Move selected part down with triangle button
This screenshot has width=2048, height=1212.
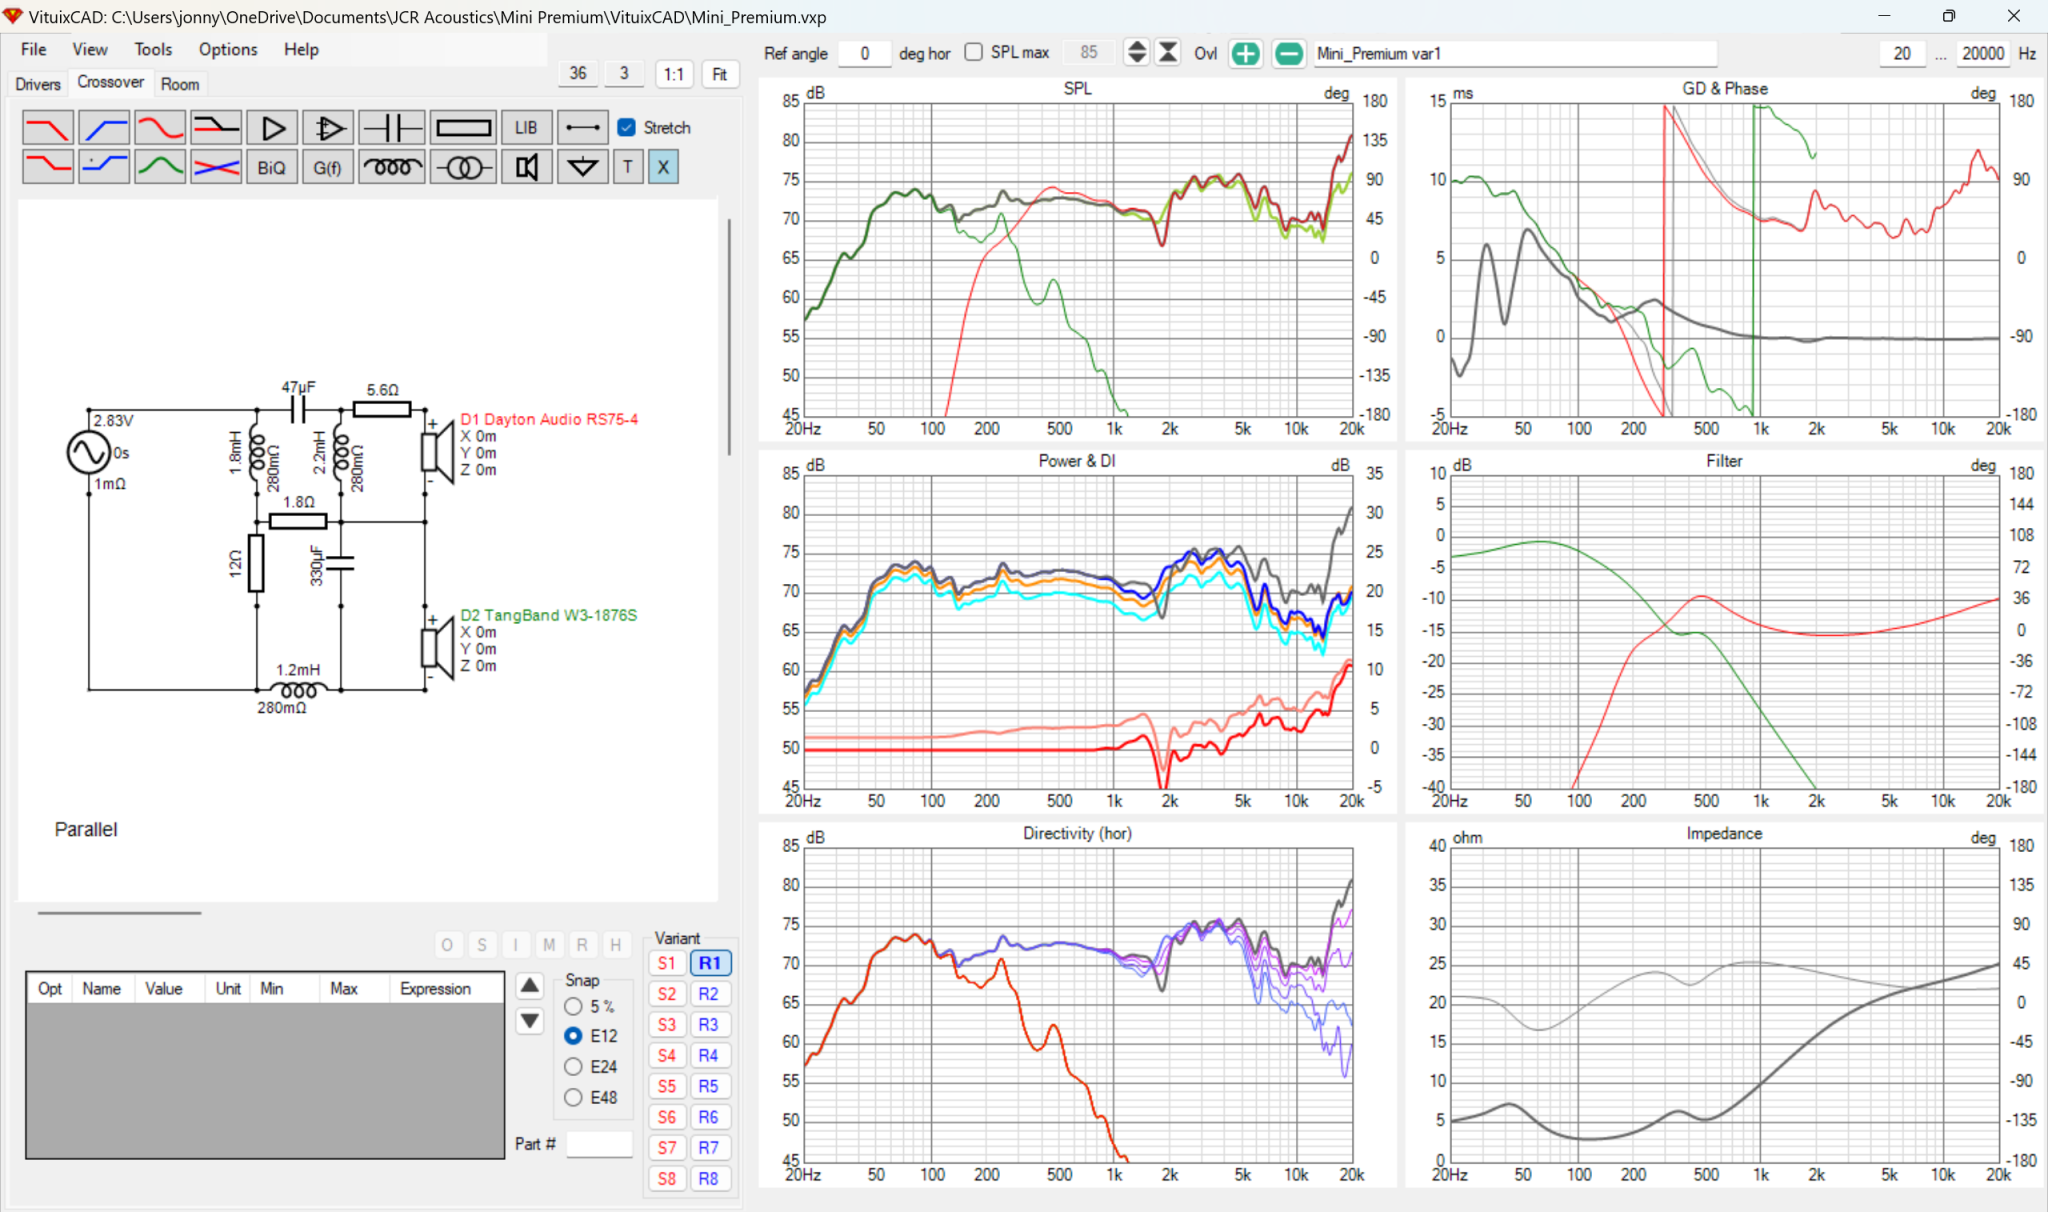[x=530, y=1021]
